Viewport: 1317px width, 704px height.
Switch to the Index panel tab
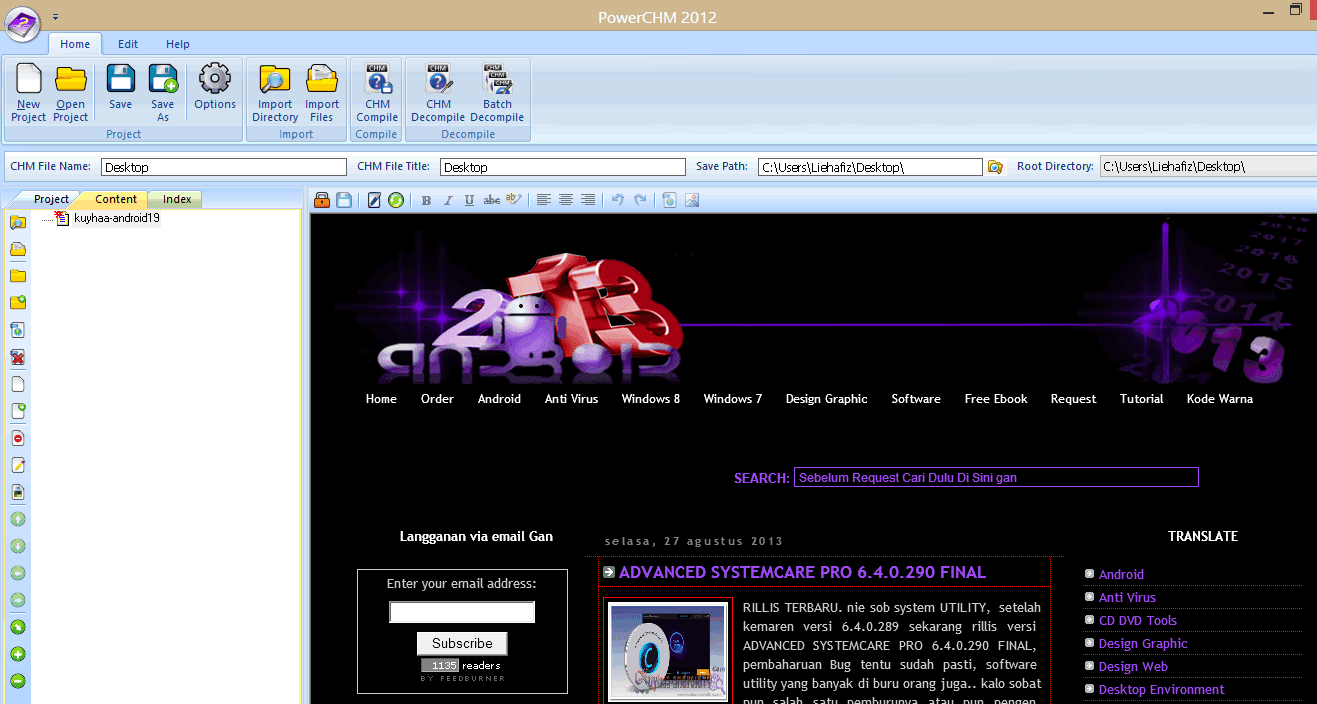coord(177,199)
